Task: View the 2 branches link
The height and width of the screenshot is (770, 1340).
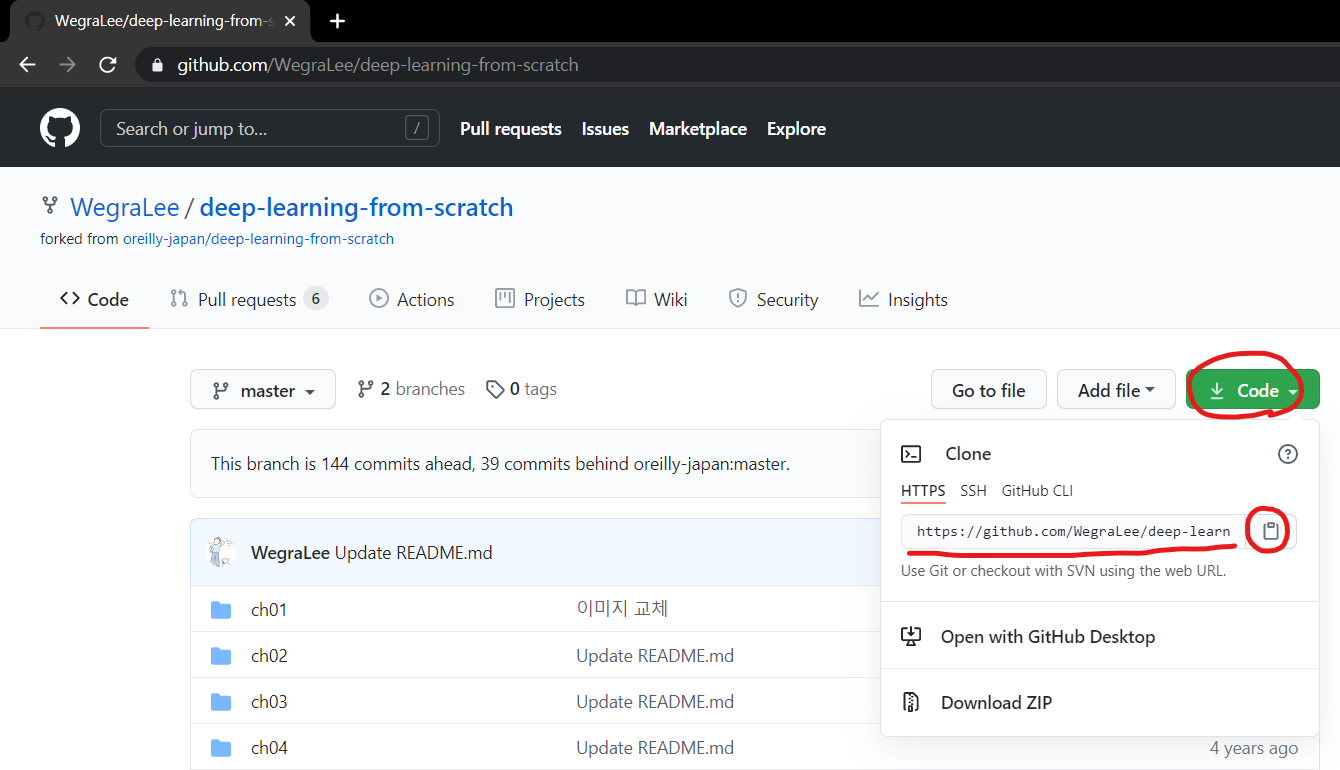Action: [x=411, y=389]
